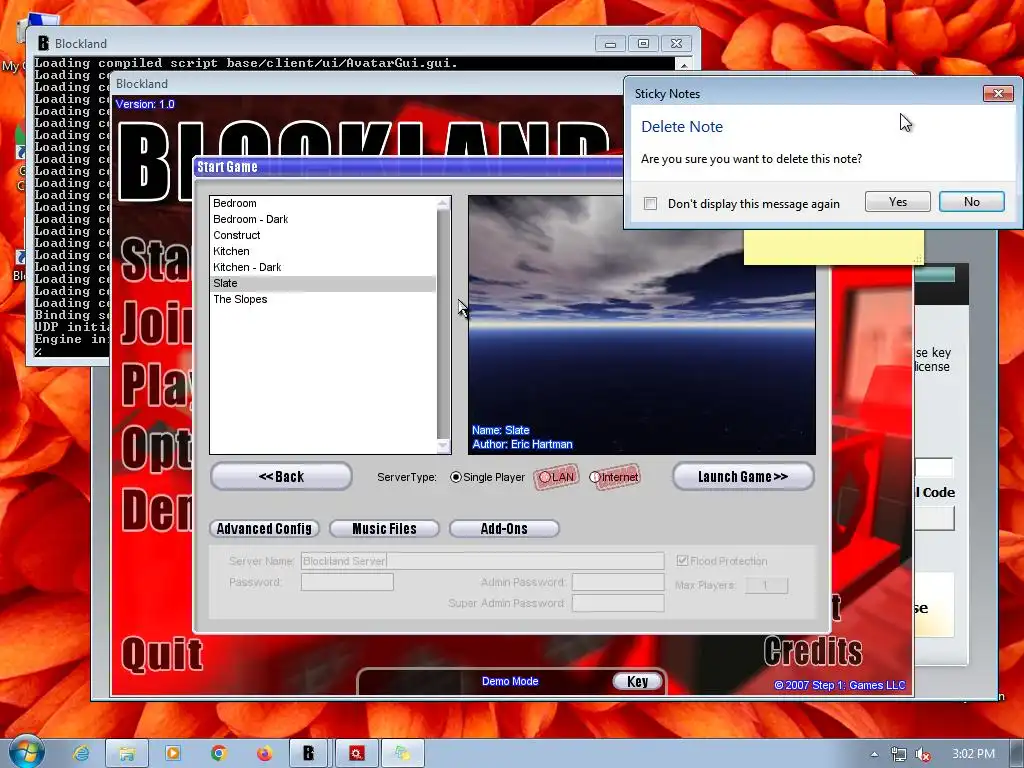Check Don't display this message again
Image resolution: width=1024 pixels, height=768 pixels.
(650, 204)
